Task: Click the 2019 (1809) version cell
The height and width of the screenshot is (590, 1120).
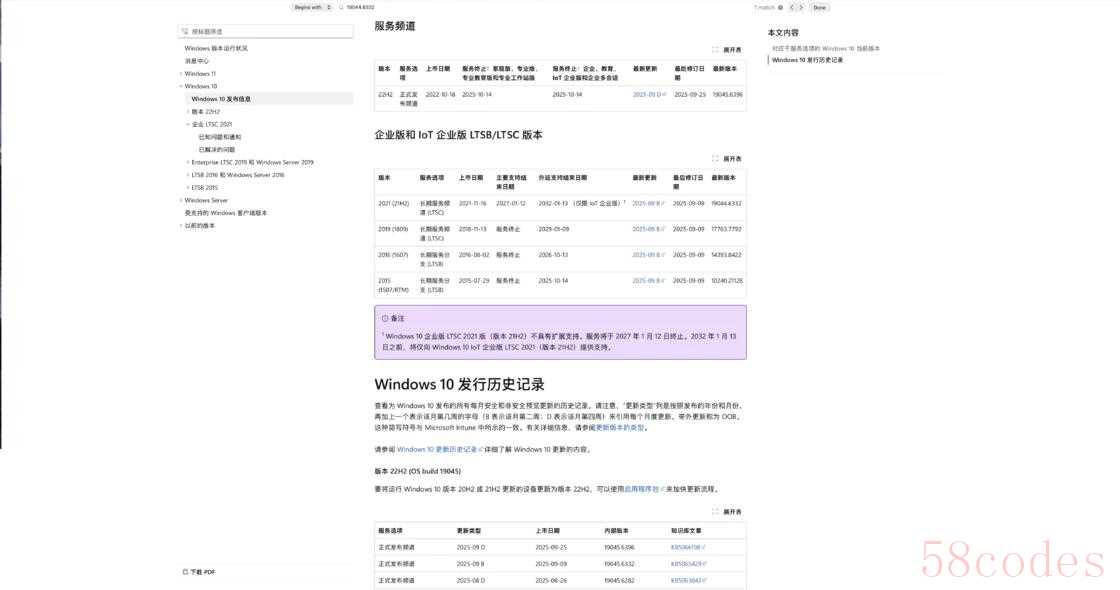Action: [x=393, y=229]
